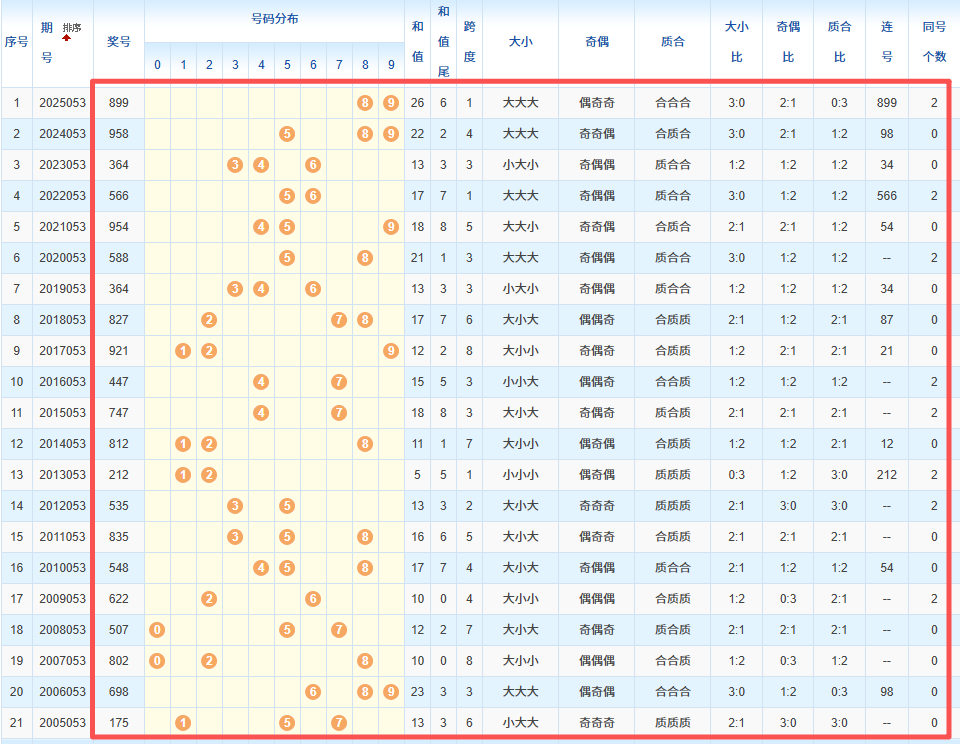Select the "1" ball in row 2005053
960x744 pixels.
pyautogui.click(x=183, y=722)
